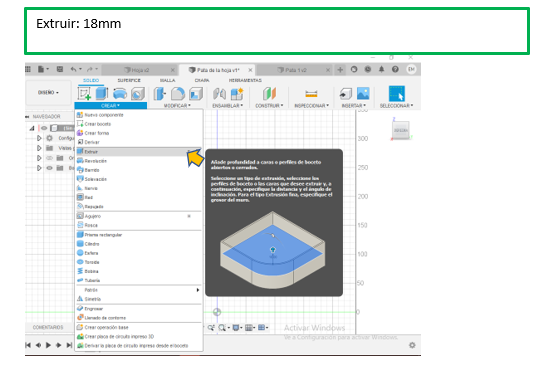This screenshot has height=376, width=548.
Task: Click the ViewCube in the canvas
Action: point(401,130)
